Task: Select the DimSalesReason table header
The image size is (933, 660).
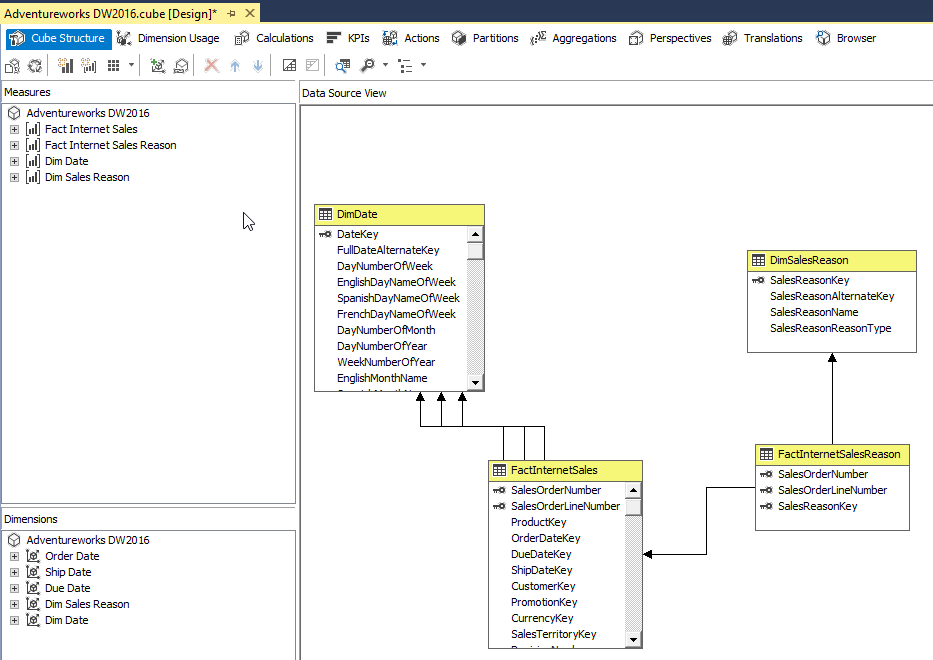Action: tap(832, 260)
